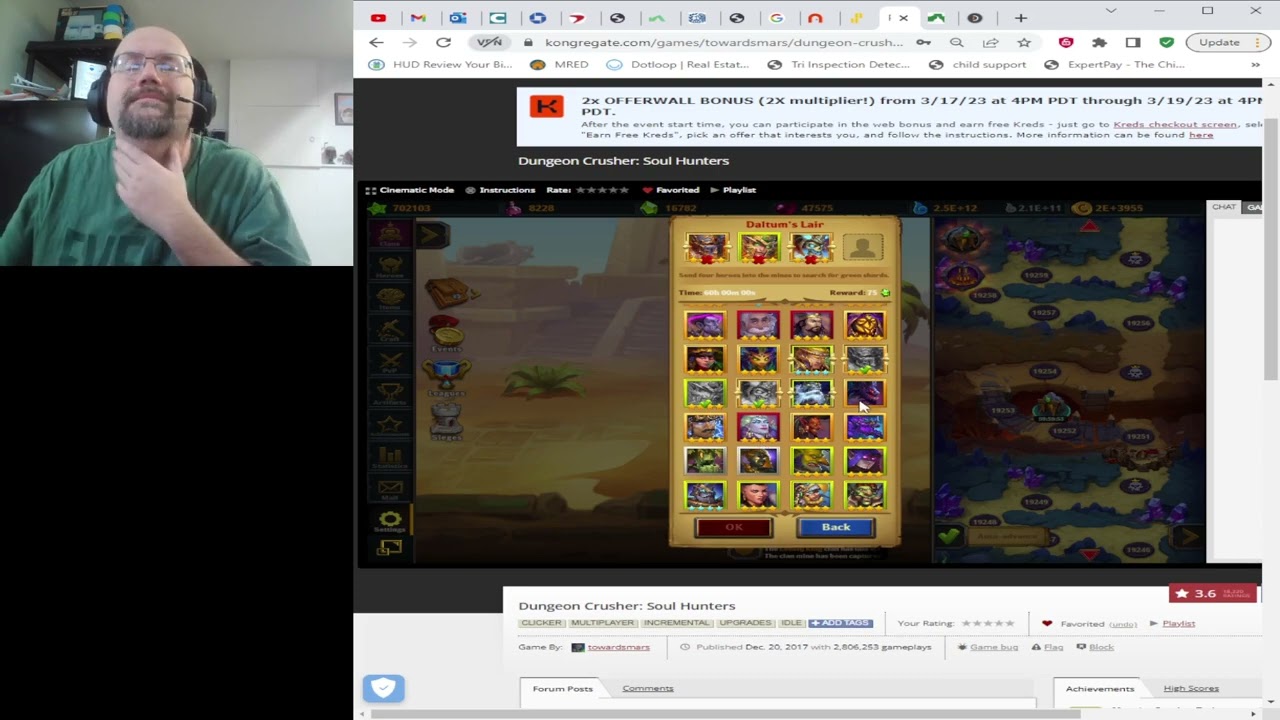
Task: Open the Gmail browser tab
Action: [418, 18]
